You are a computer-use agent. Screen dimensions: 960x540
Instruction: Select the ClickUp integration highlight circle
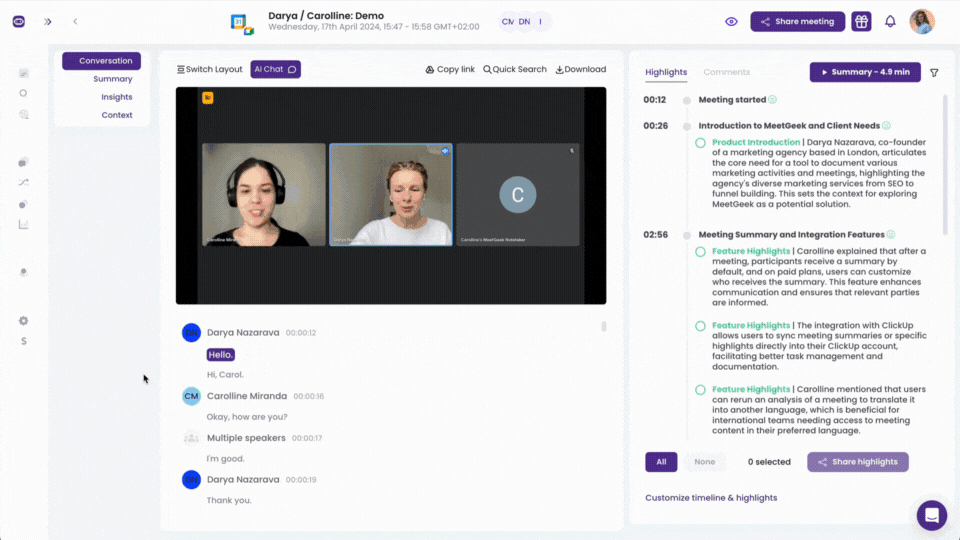click(x=700, y=326)
